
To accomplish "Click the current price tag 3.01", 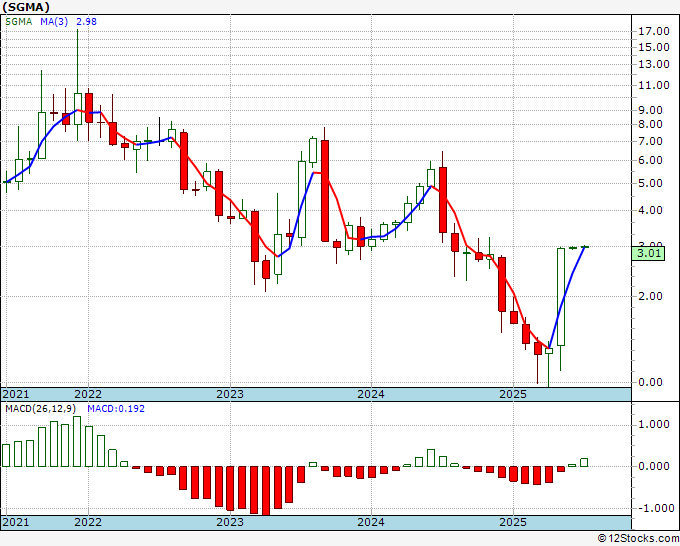I will (x=648, y=253).
